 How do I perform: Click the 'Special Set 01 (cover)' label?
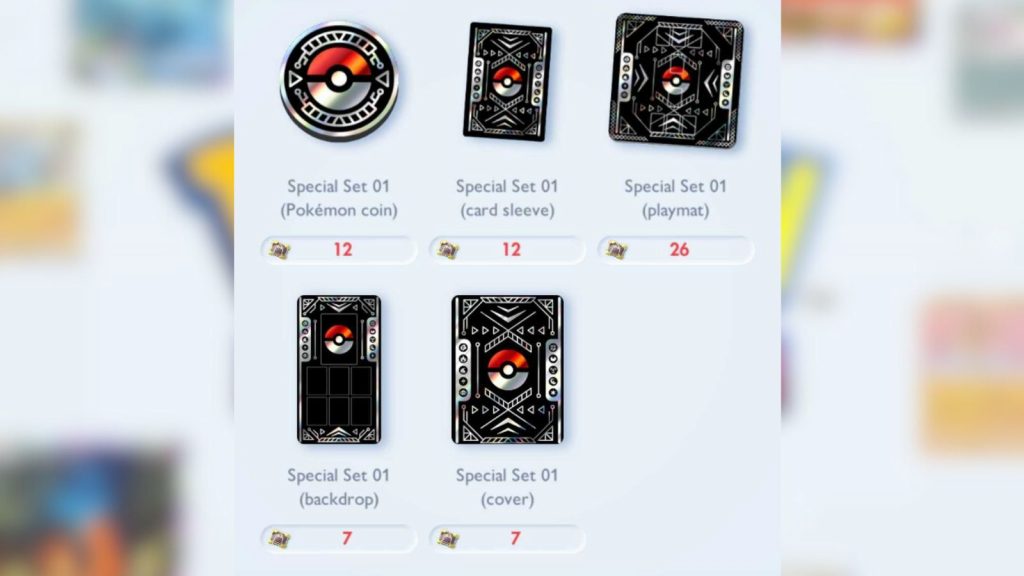507,488
